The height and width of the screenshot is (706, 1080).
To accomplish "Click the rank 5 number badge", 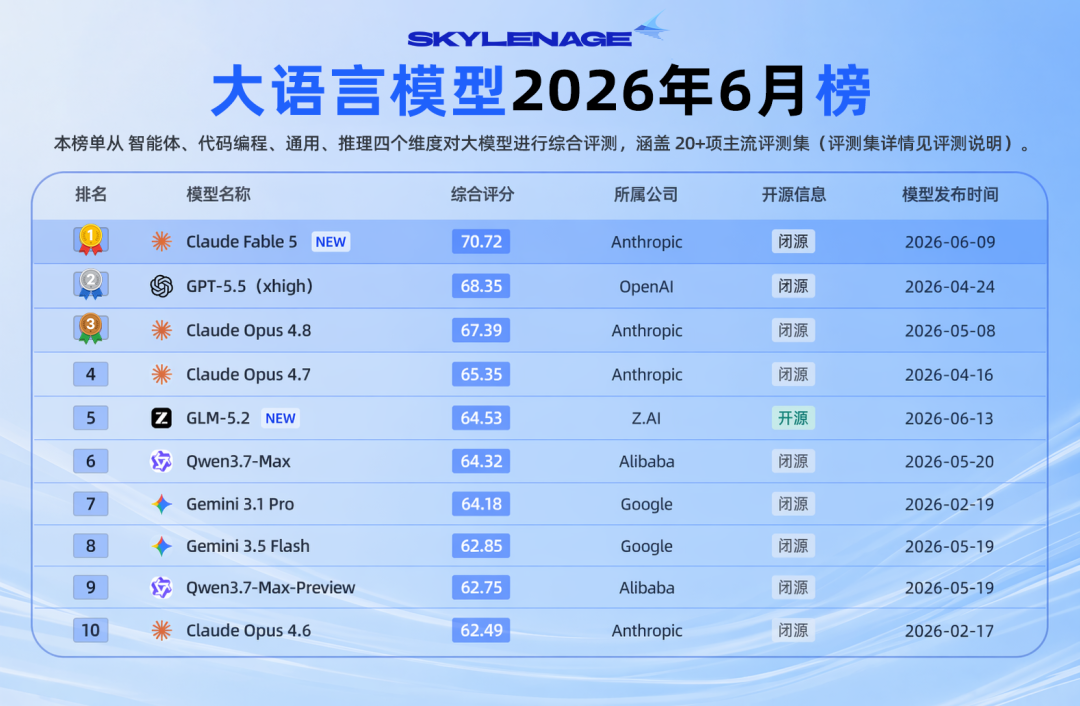I will coord(91,418).
